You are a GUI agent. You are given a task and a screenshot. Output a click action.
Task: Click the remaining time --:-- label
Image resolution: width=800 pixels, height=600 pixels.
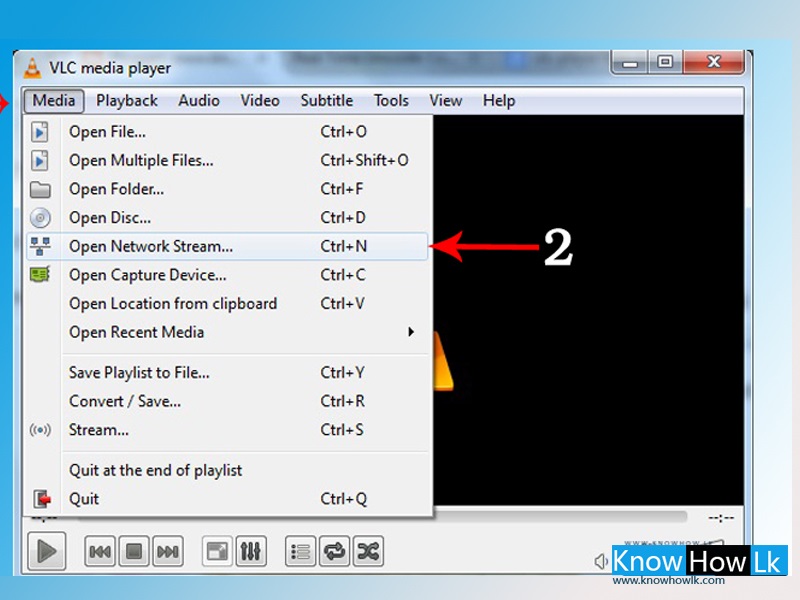[721, 518]
